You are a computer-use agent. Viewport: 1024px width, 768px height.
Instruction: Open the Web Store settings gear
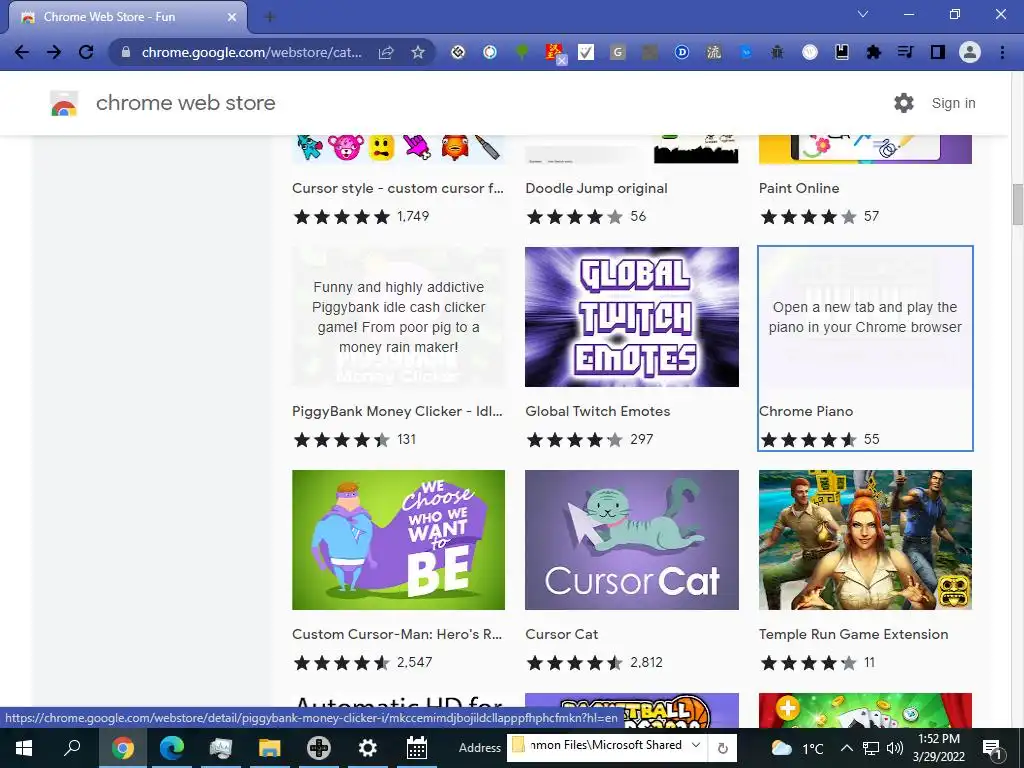(x=904, y=103)
